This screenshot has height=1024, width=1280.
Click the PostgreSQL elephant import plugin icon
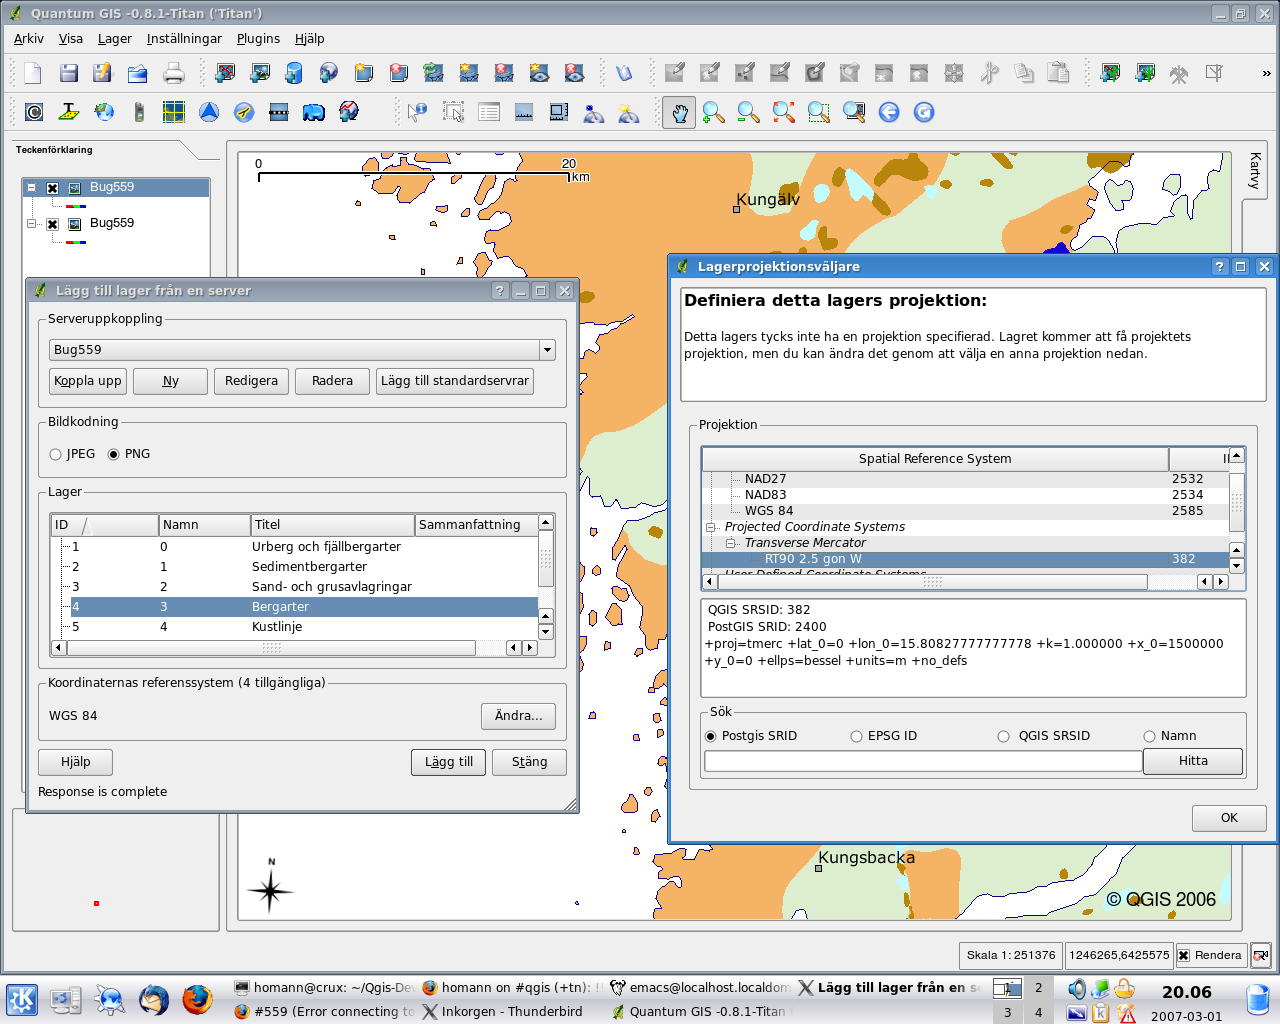[314, 112]
